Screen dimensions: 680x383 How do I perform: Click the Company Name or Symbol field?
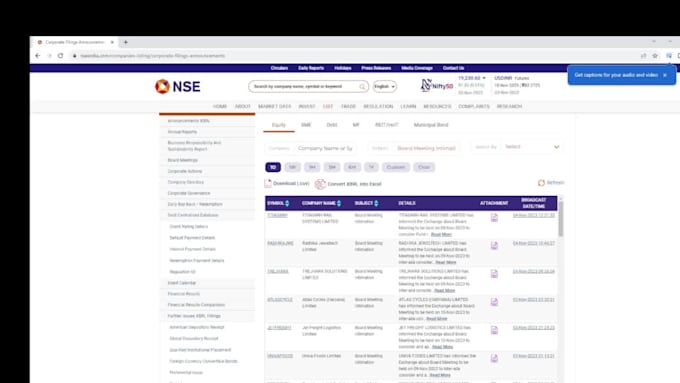(x=325, y=148)
